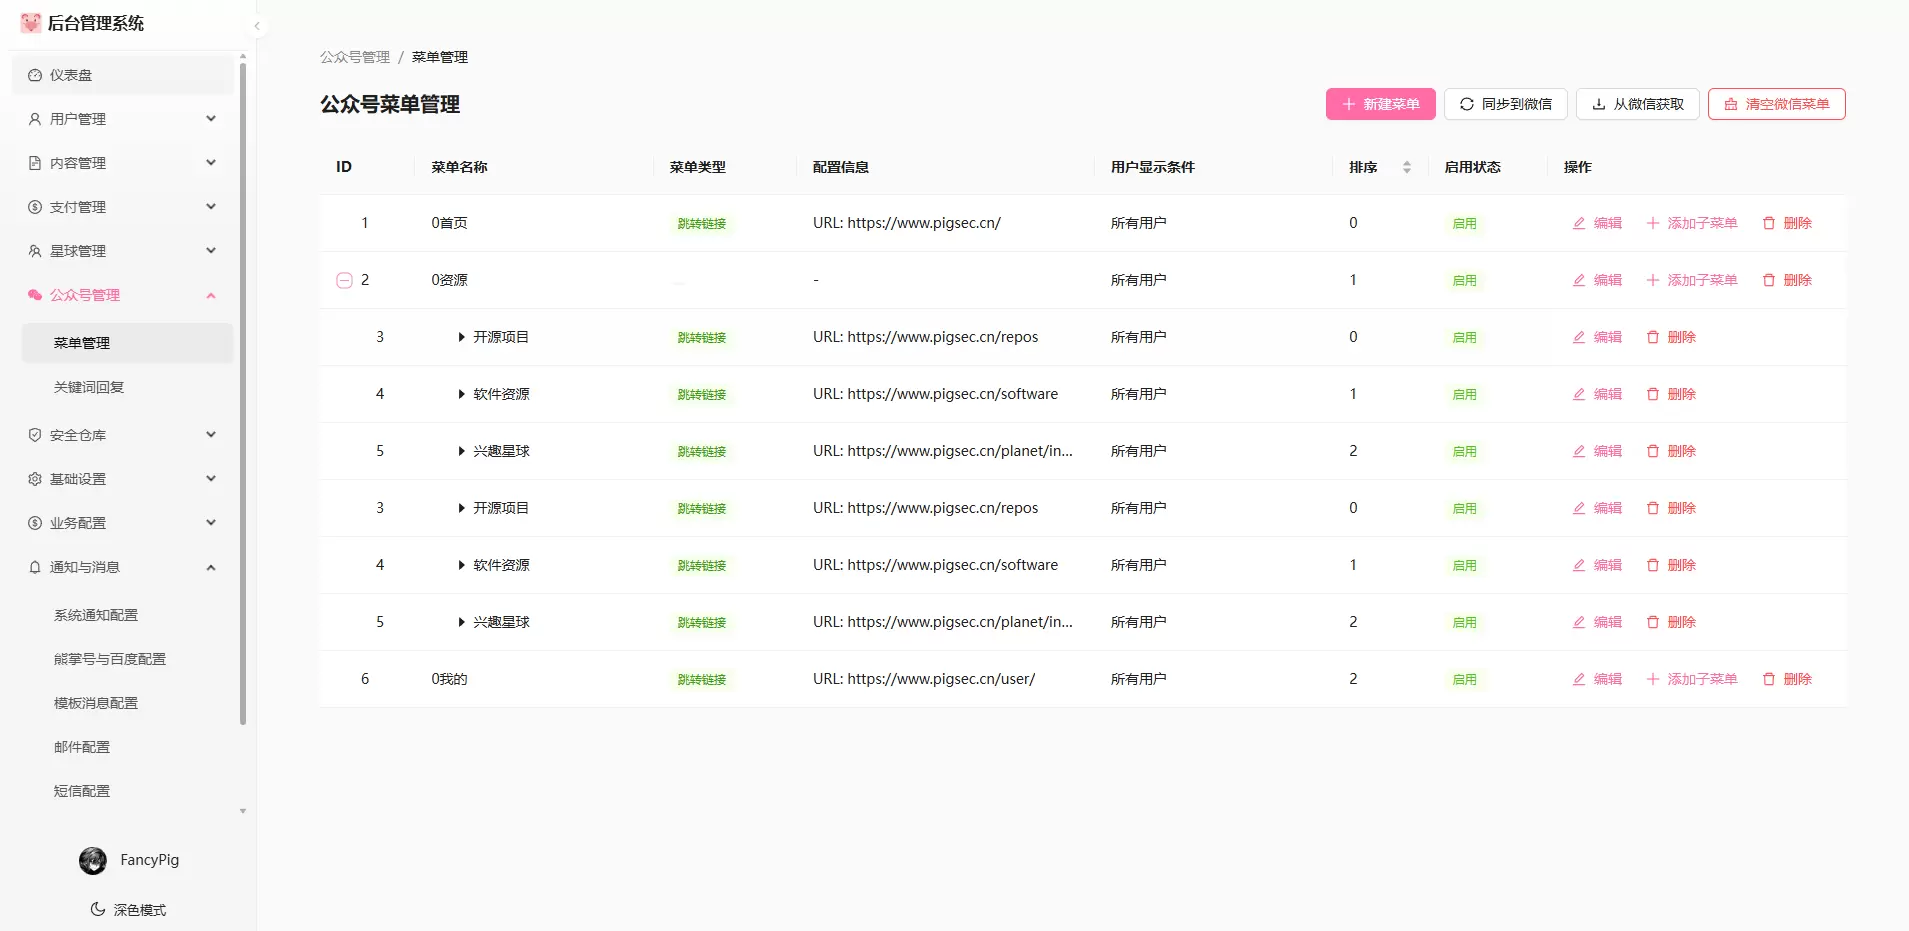Click the 通知与消息 bell icon
The width and height of the screenshot is (1909, 931).
click(x=35, y=567)
